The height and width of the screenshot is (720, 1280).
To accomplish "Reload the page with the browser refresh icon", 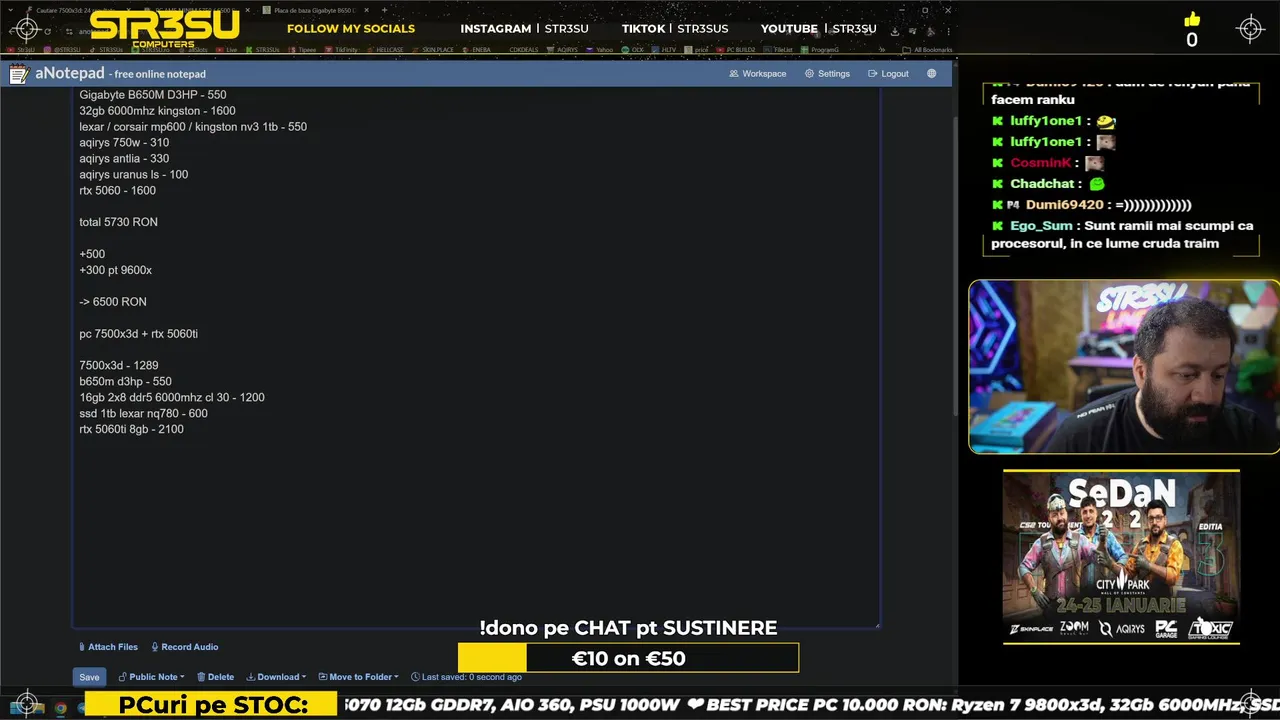I will tap(47, 32).
